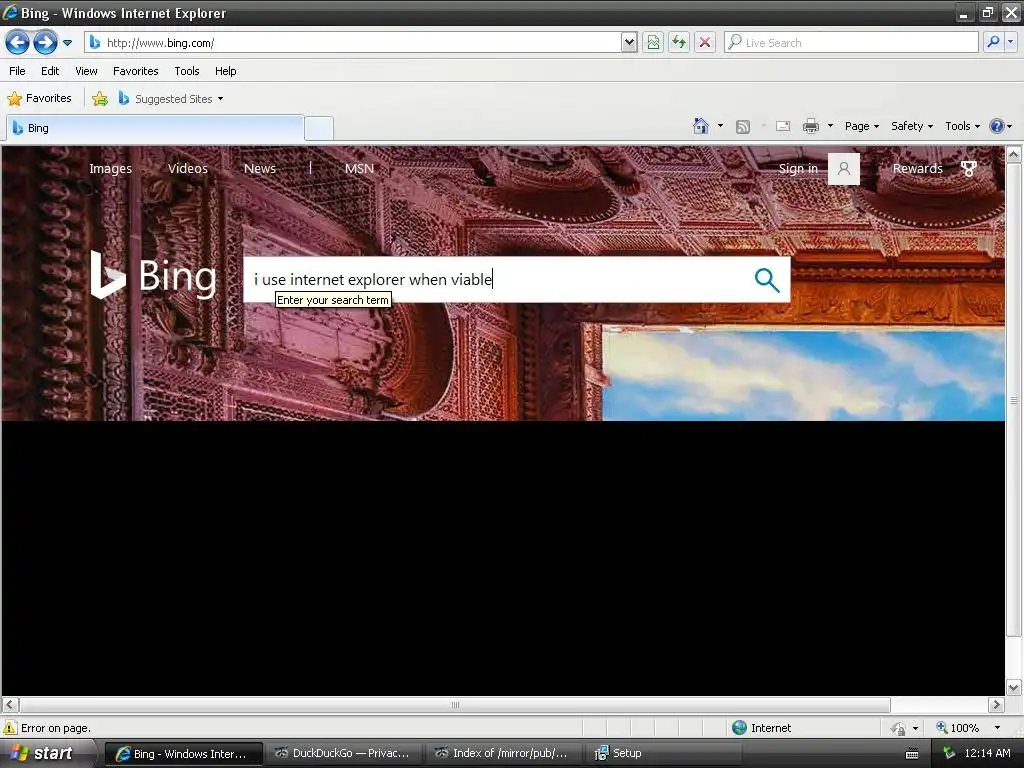
Task: Click the user avatar icon
Action: pos(844,169)
